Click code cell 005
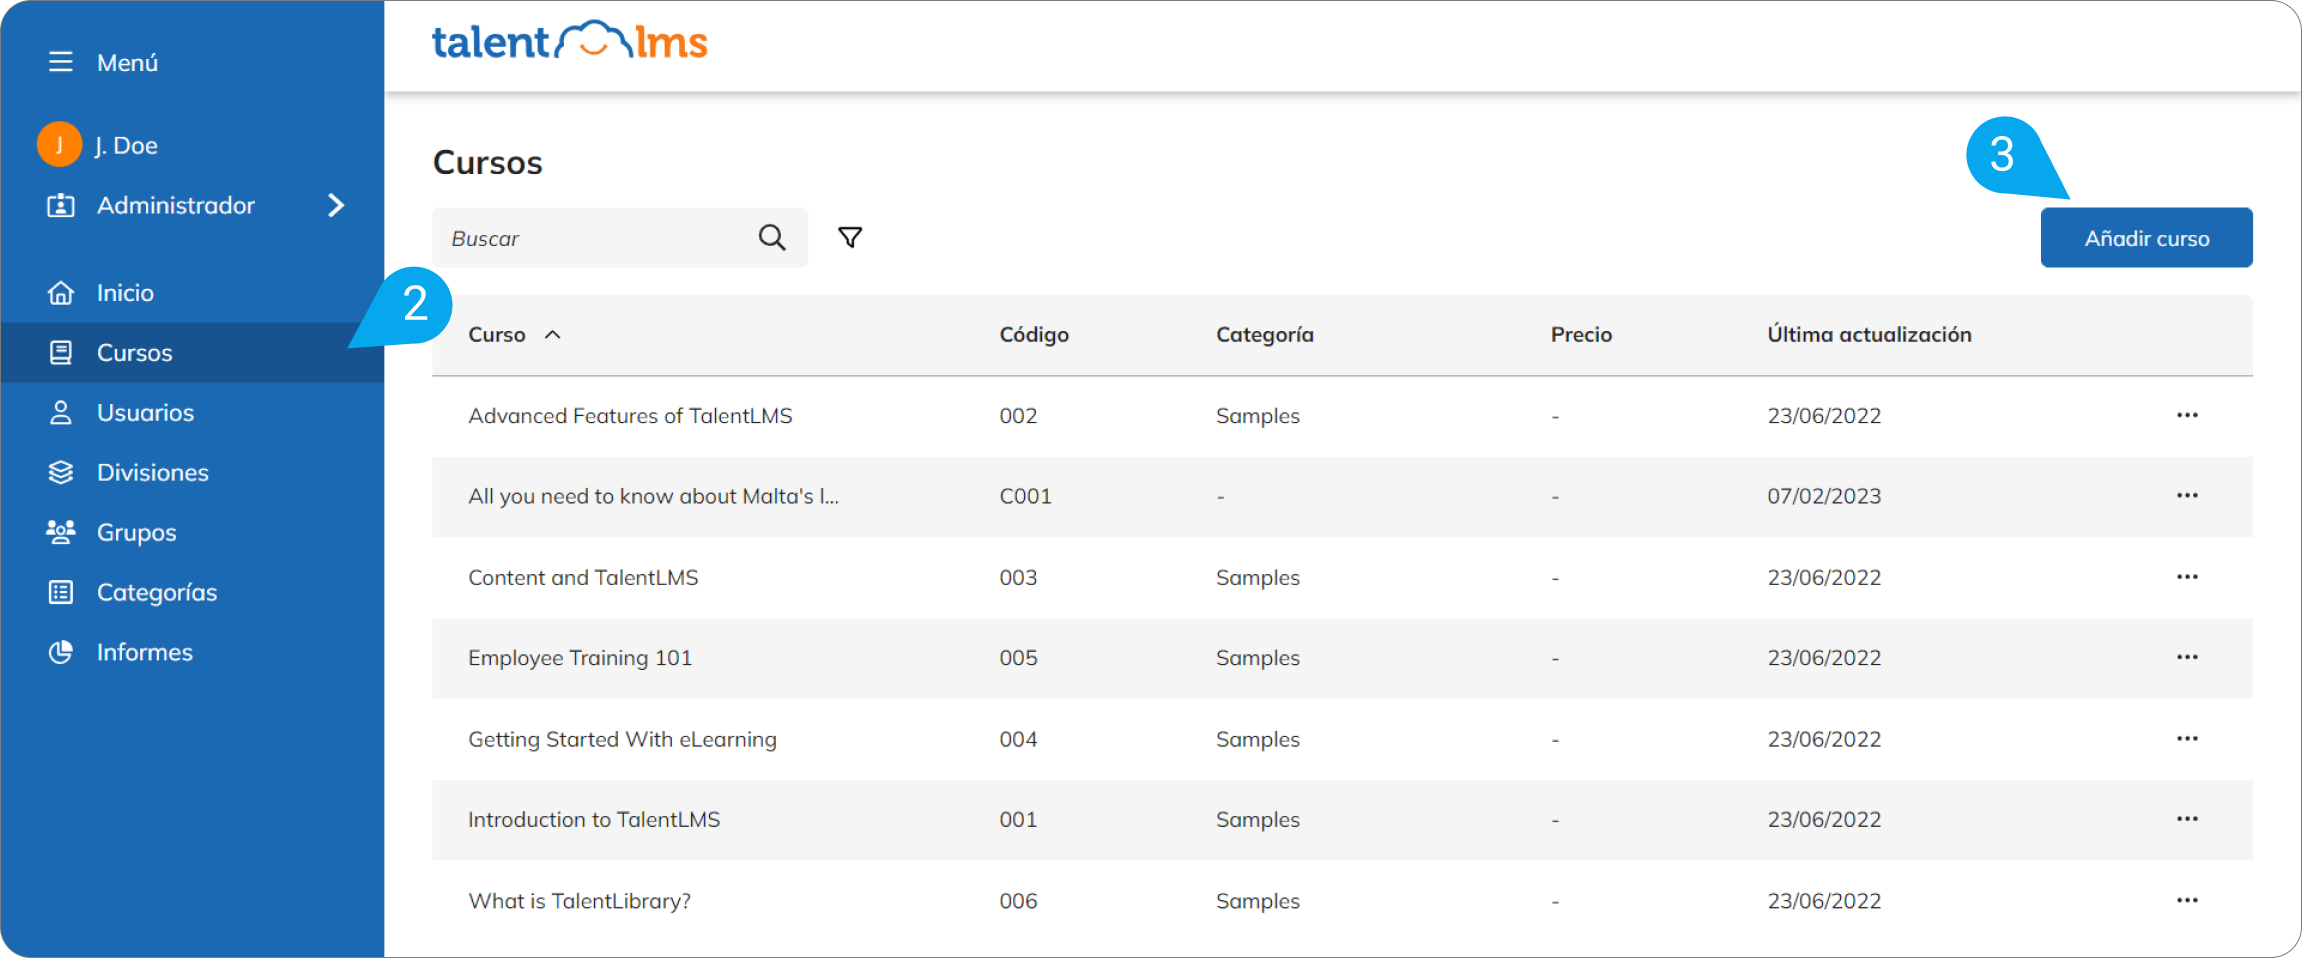Viewport: 2302px width, 958px height. 1018,658
